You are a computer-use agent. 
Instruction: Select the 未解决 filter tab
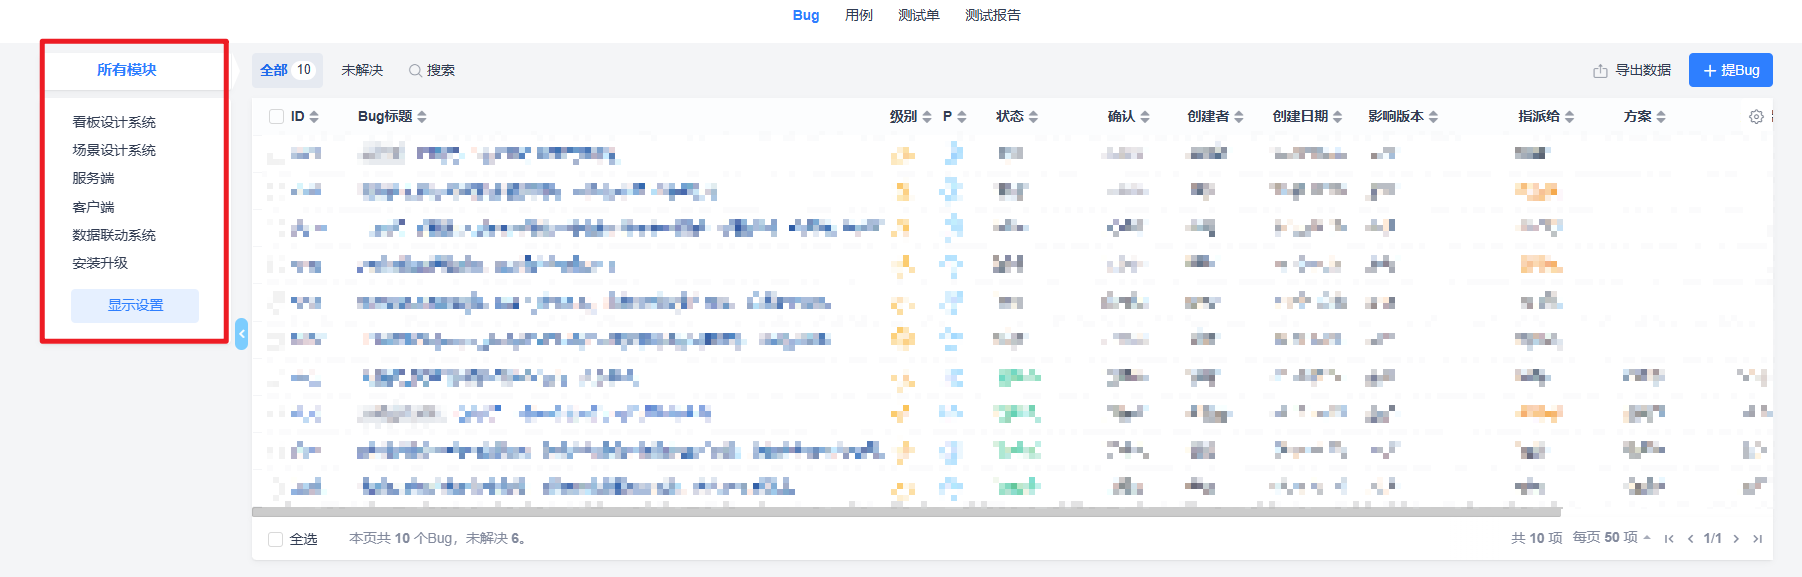pos(362,70)
